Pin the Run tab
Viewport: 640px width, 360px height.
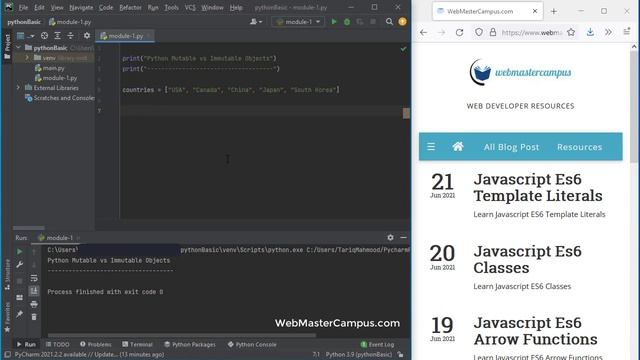click(20, 314)
